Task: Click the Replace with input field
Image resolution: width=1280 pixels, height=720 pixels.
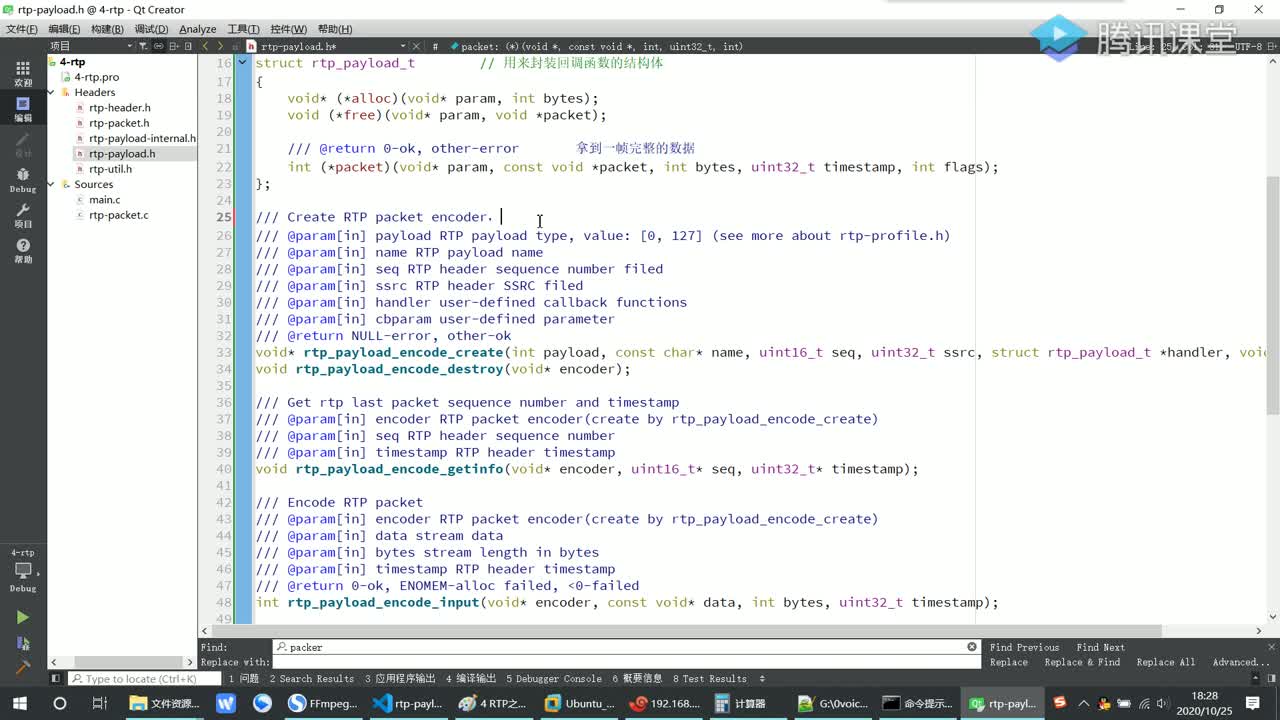Action: 626,662
